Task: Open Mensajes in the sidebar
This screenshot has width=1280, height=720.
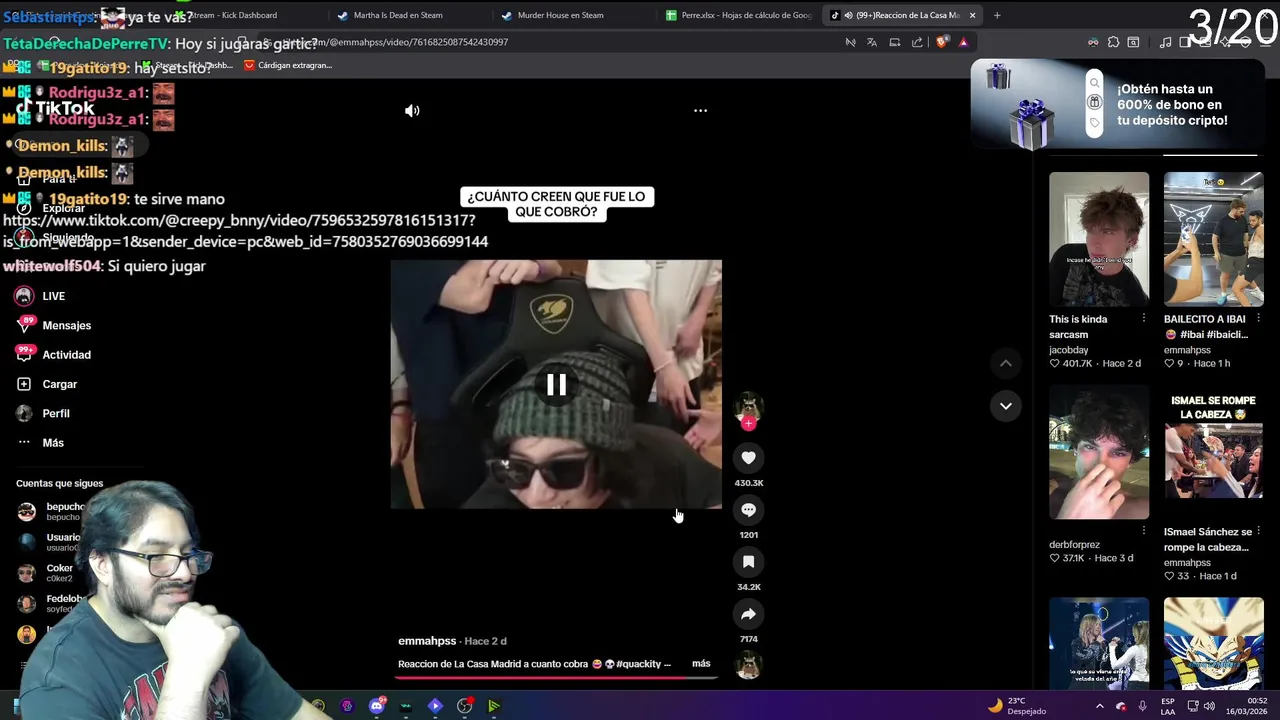Action: [x=66, y=325]
